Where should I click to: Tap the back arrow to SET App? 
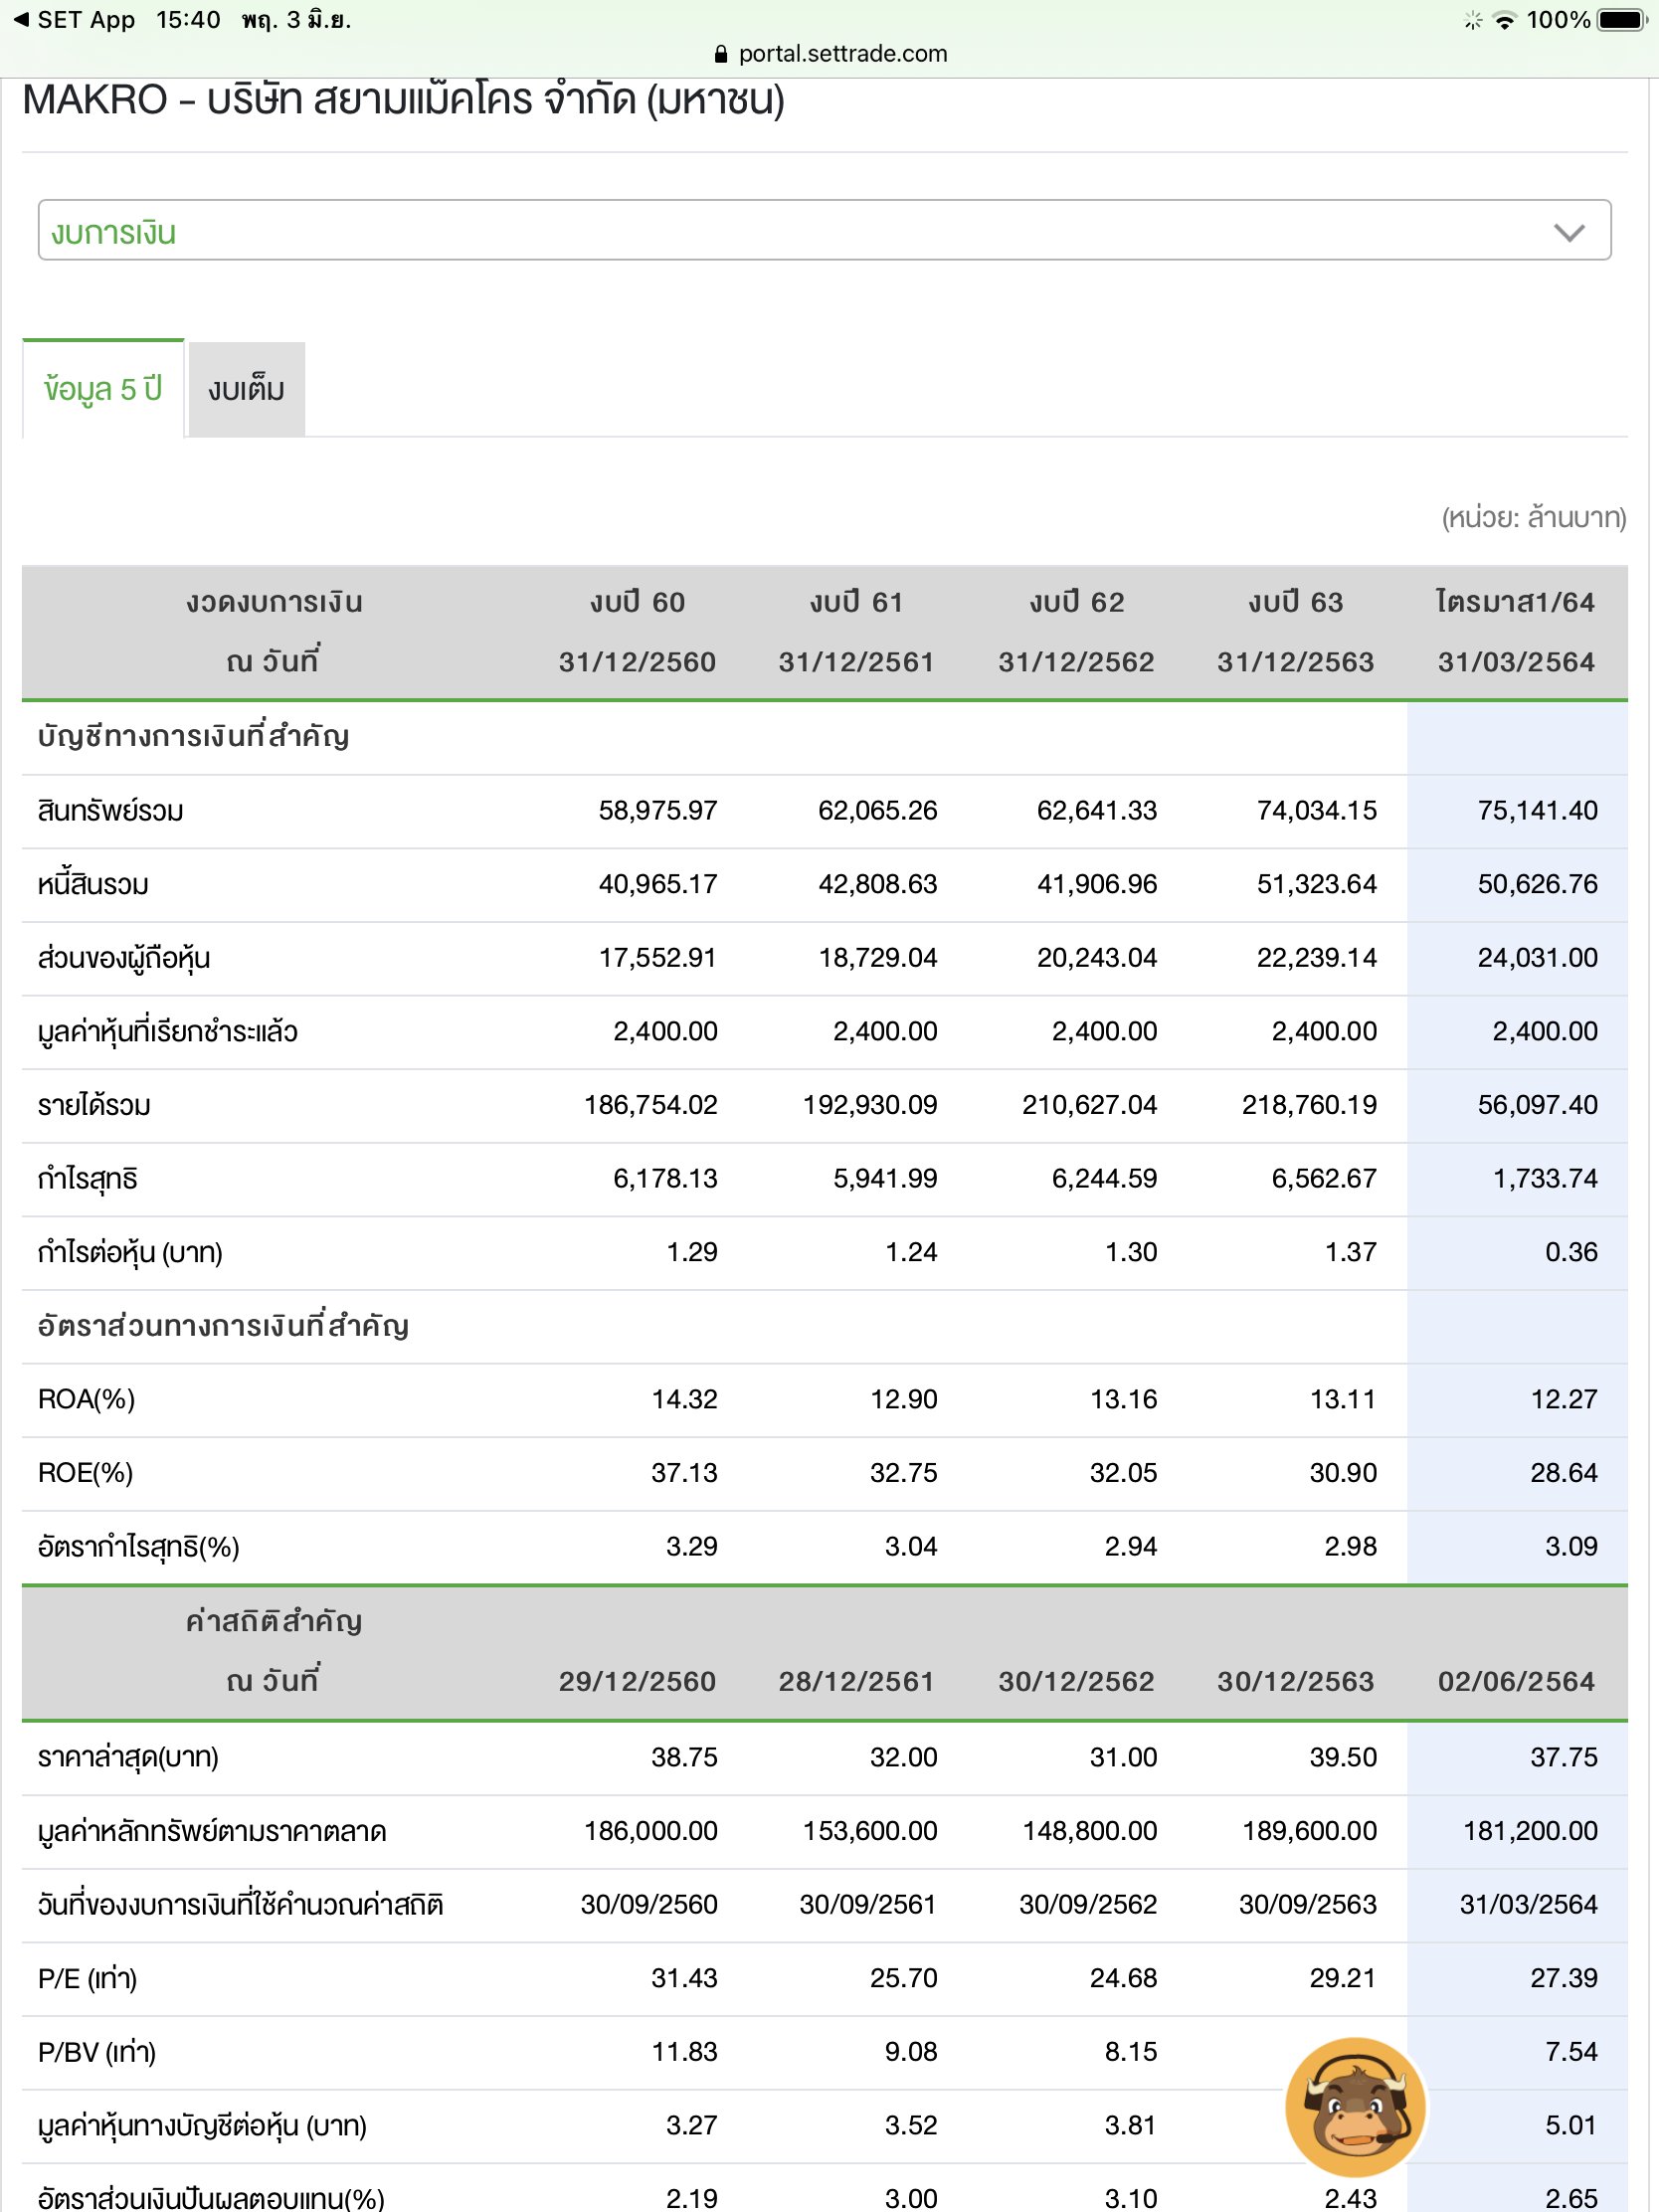21,20
